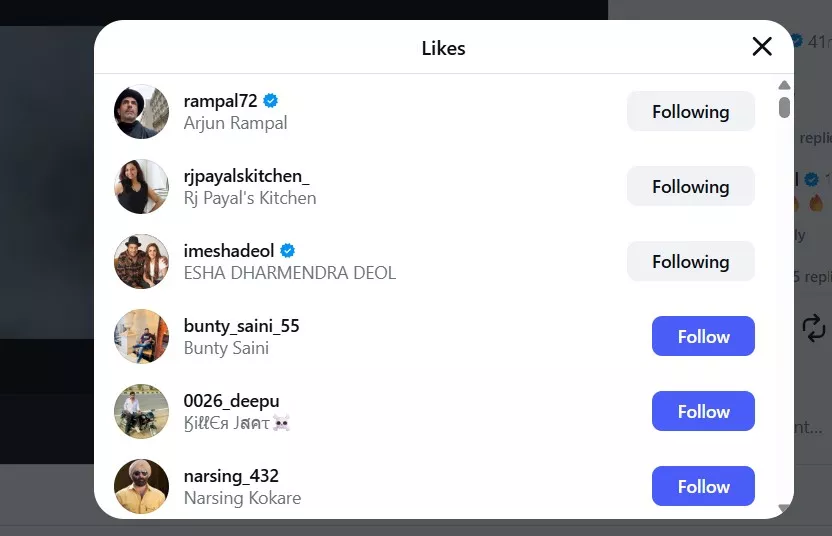
Task: Open rampal72 username link
Action: coord(221,101)
